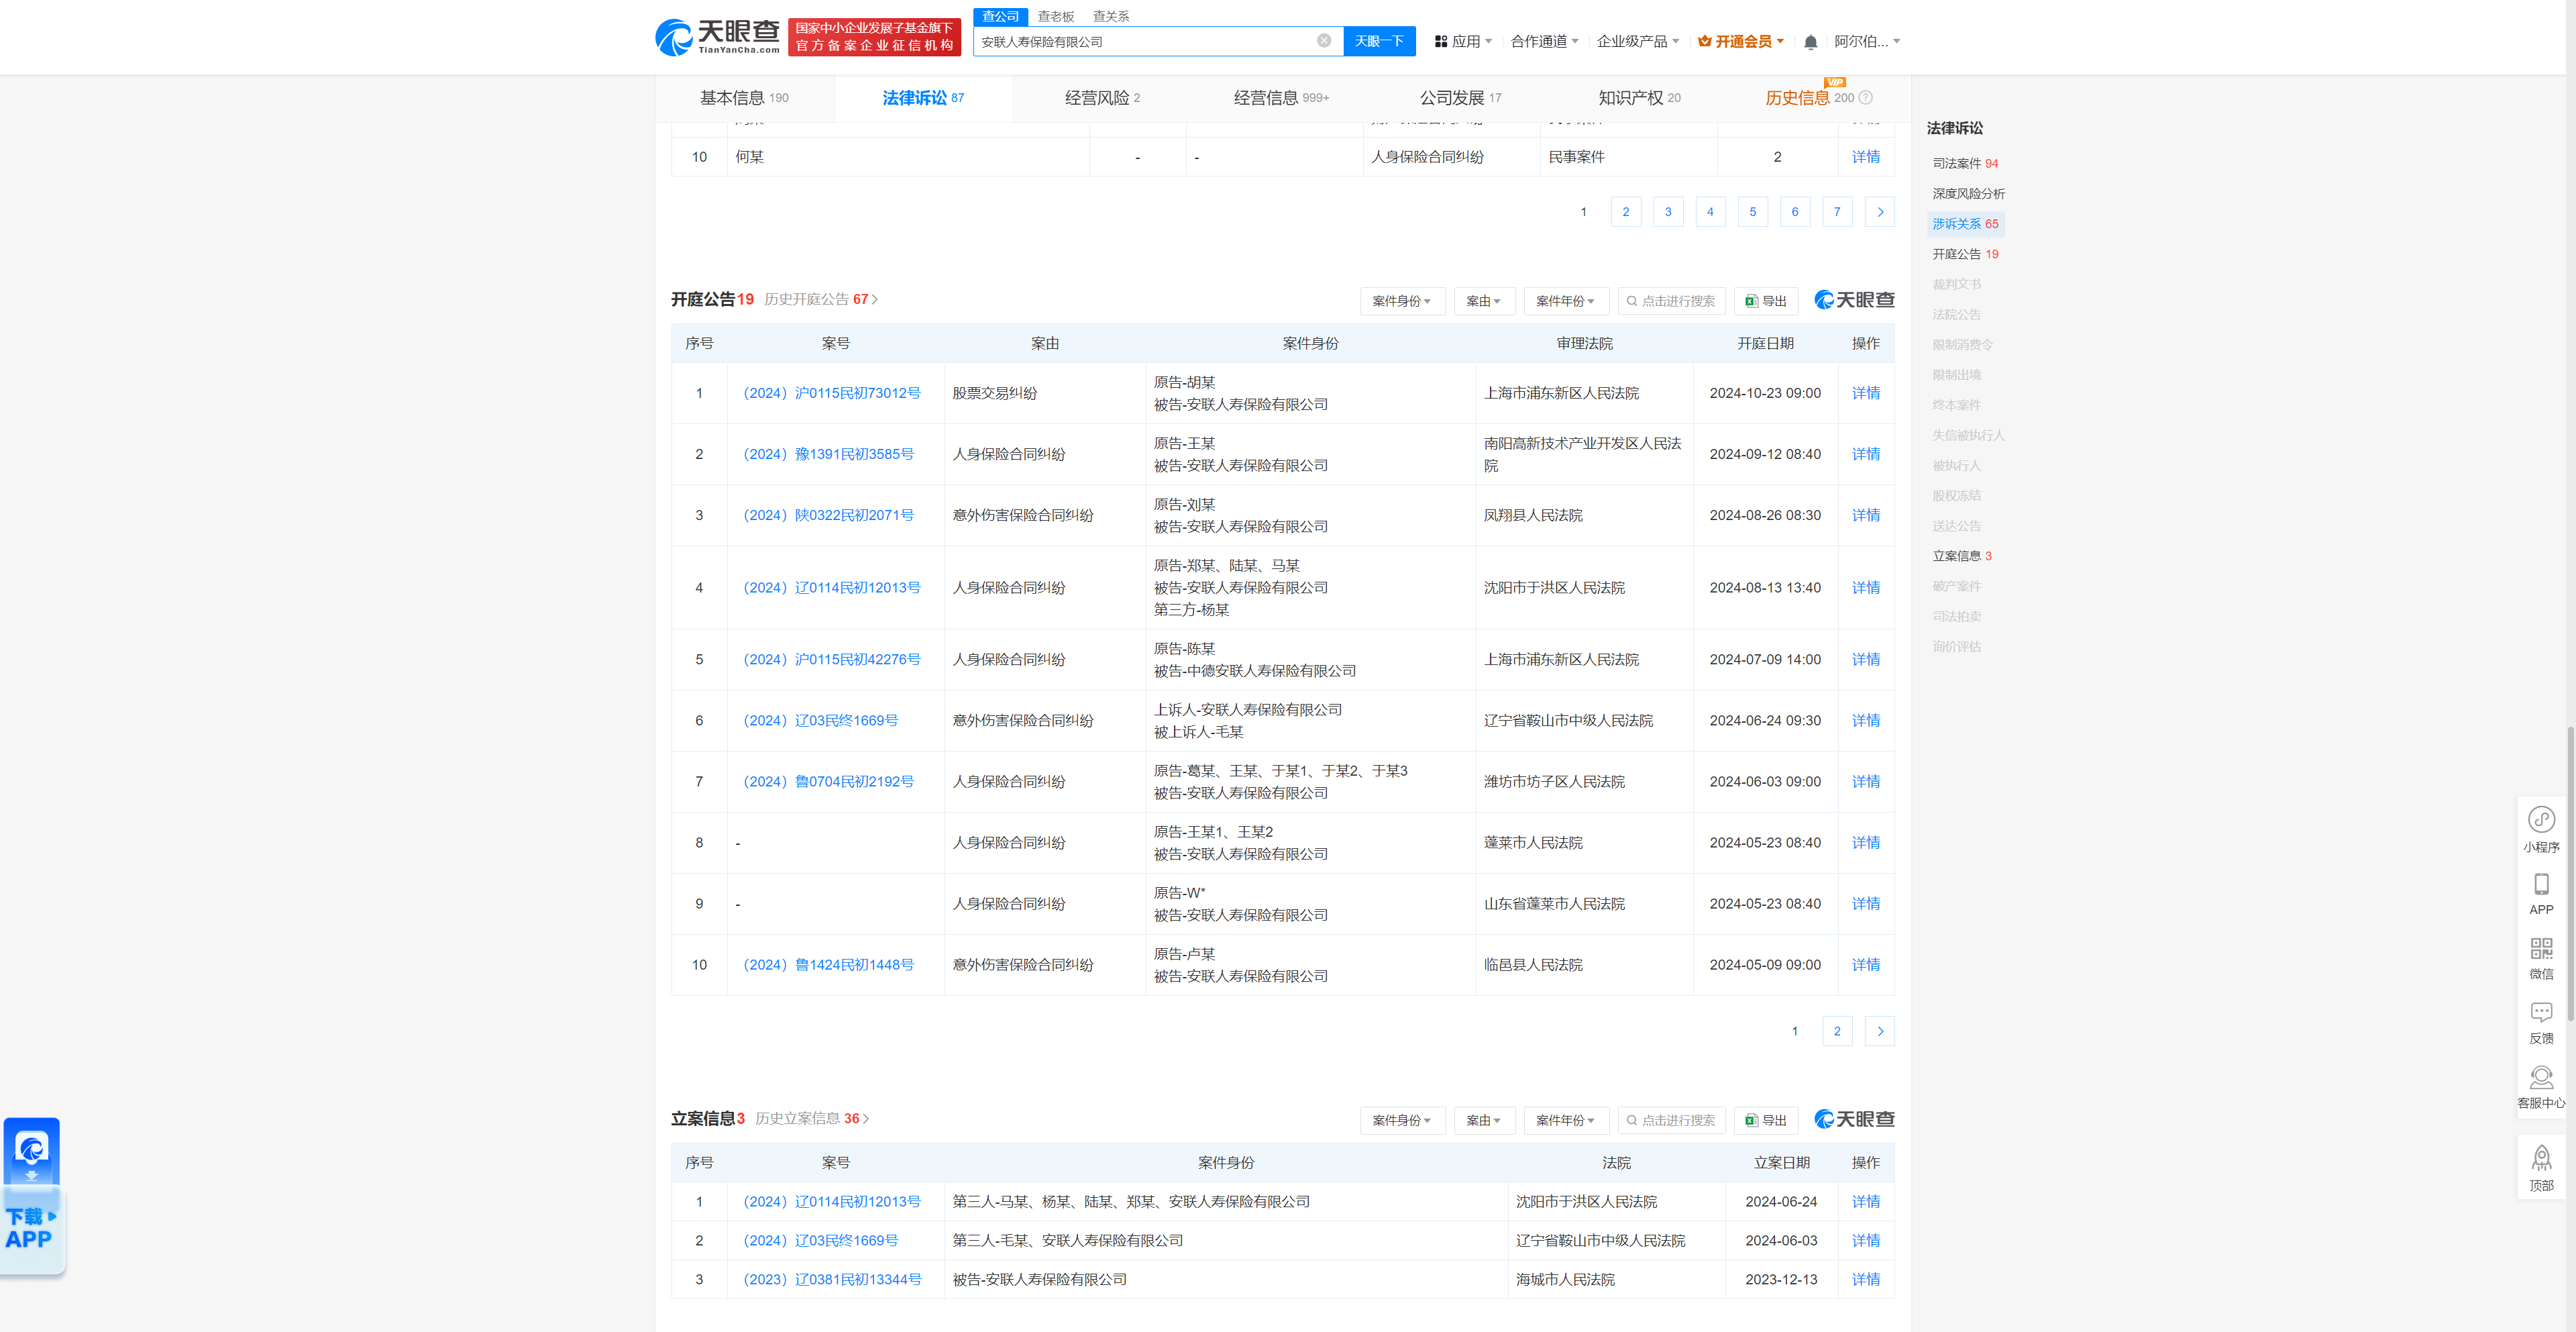
Task: Open the 案件身份 filter dropdown
Action: pyautogui.click(x=1402, y=300)
